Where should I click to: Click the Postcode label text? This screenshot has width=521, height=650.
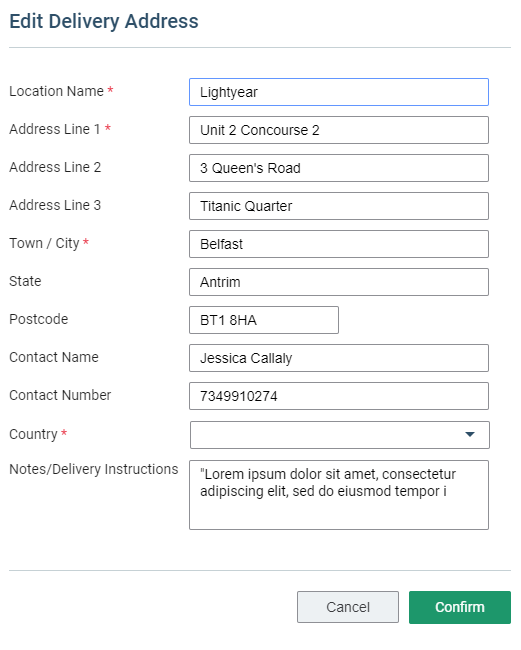[x=39, y=319]
